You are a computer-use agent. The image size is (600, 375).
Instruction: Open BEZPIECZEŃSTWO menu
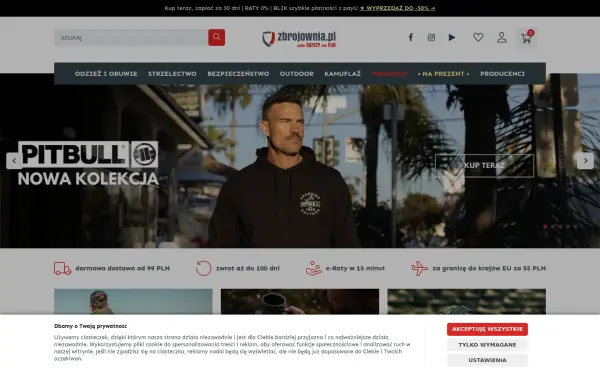click(238, 73)
